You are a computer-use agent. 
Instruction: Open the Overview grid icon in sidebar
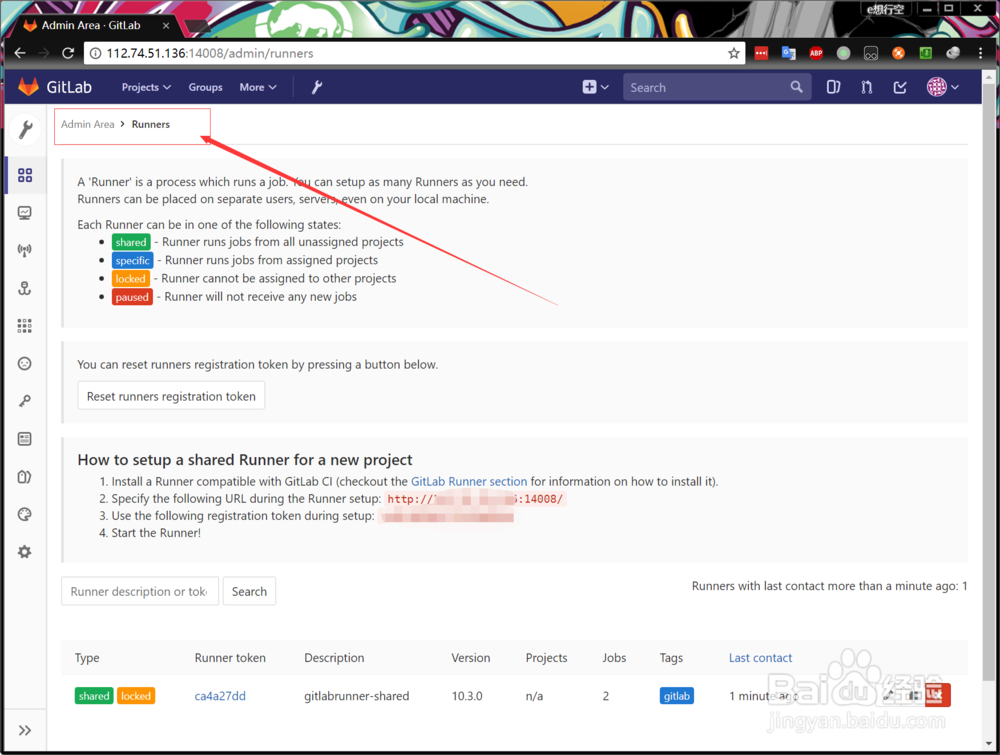tap(25, 175)
